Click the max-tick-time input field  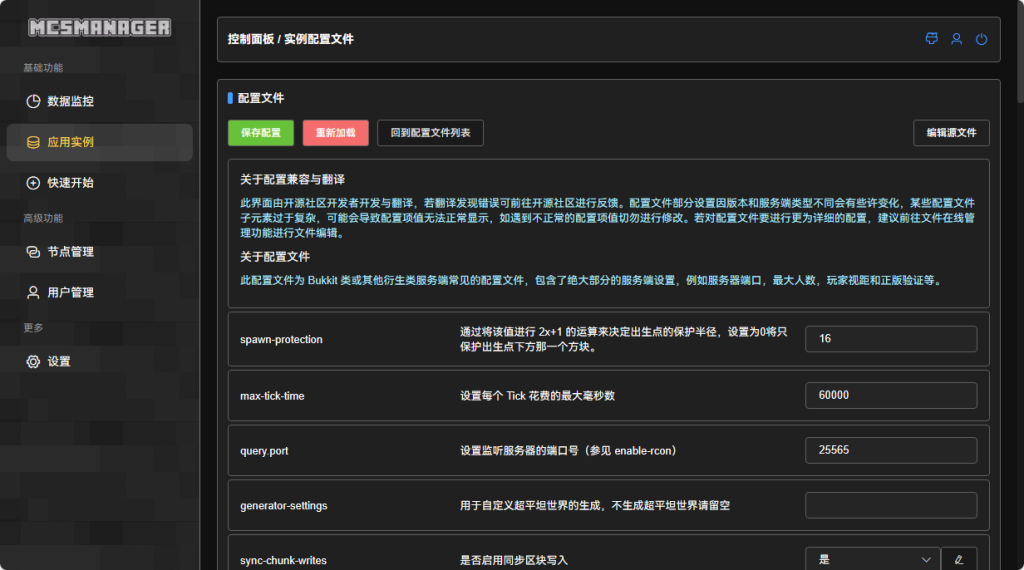[891, 396]
